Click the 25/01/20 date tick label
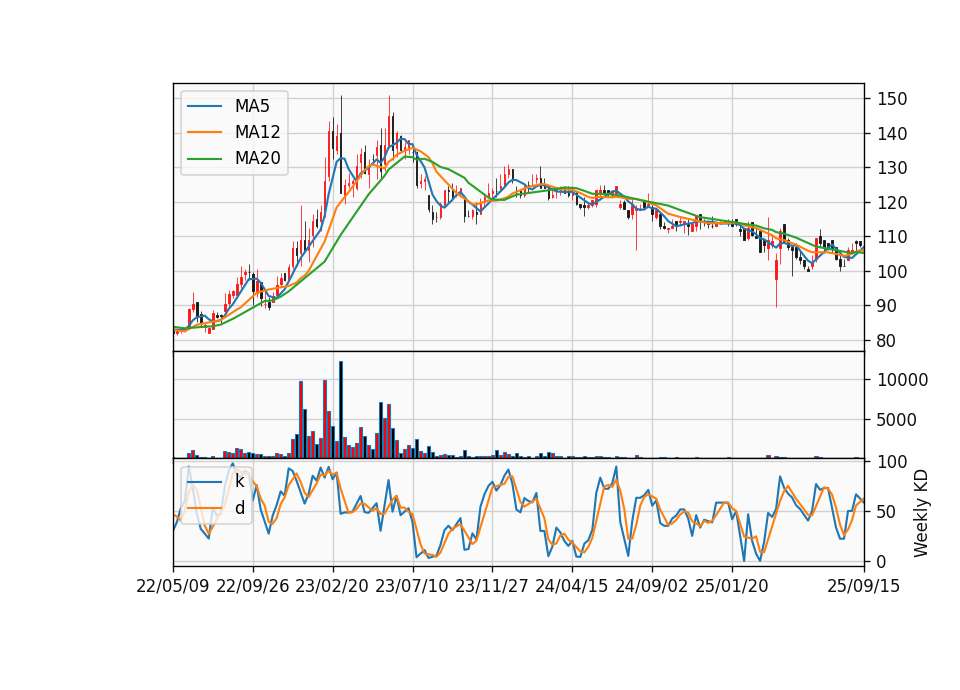The image size is (960, 690). click(732, 586)
